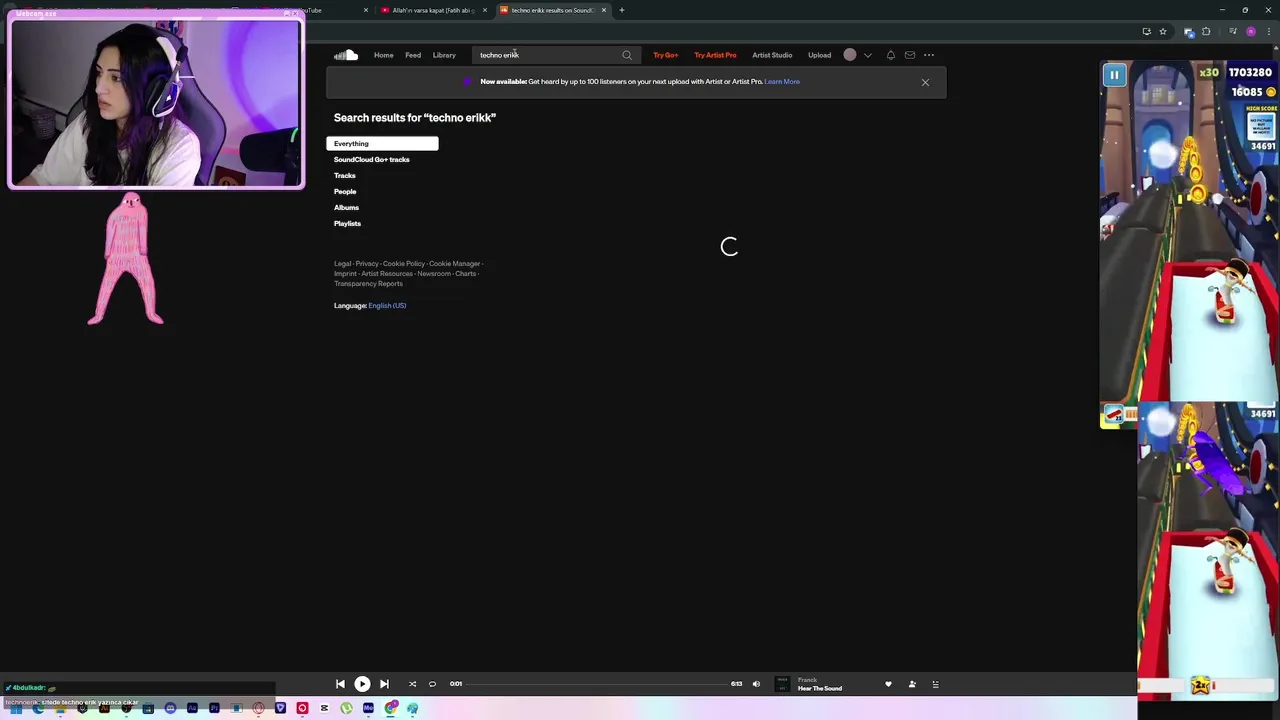Open the Charts footer link
This screenshot has height=720, width=1280.
point(465,274)
